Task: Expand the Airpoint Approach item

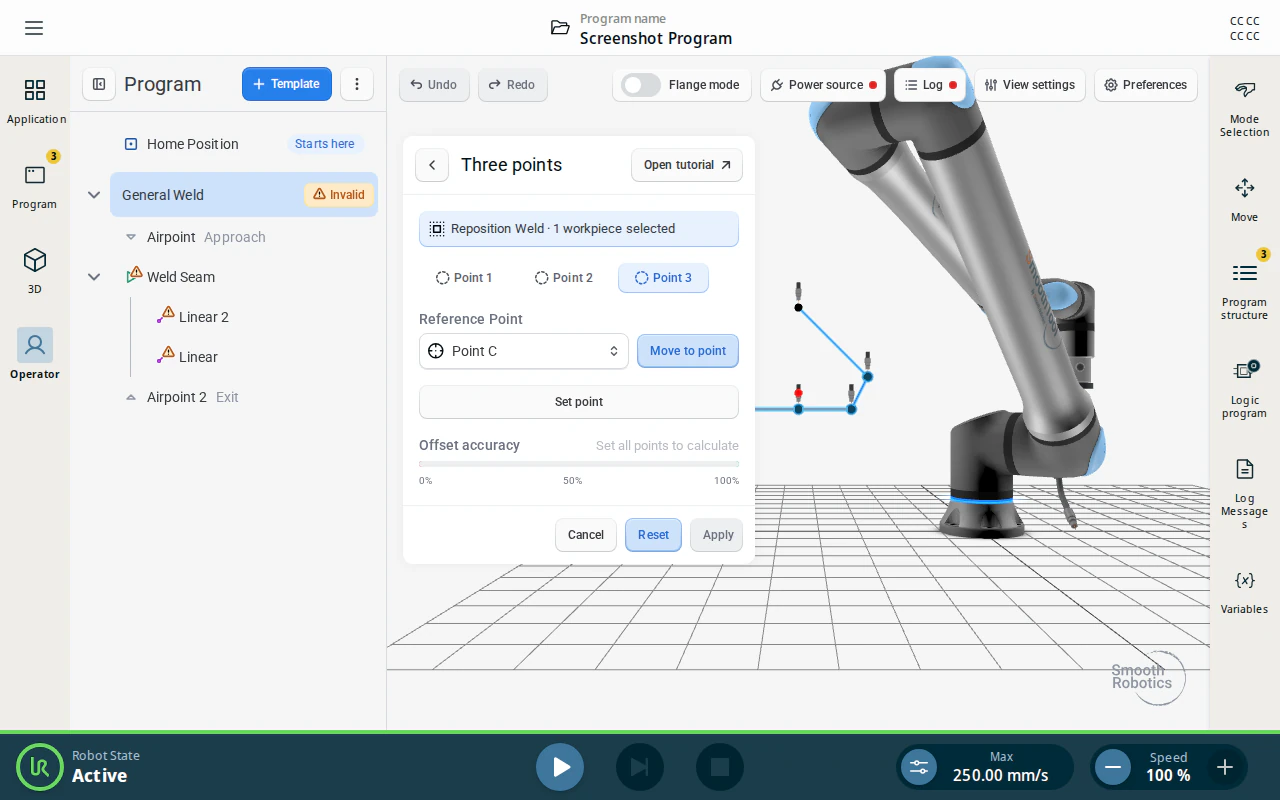Action: tap(131, 237)
